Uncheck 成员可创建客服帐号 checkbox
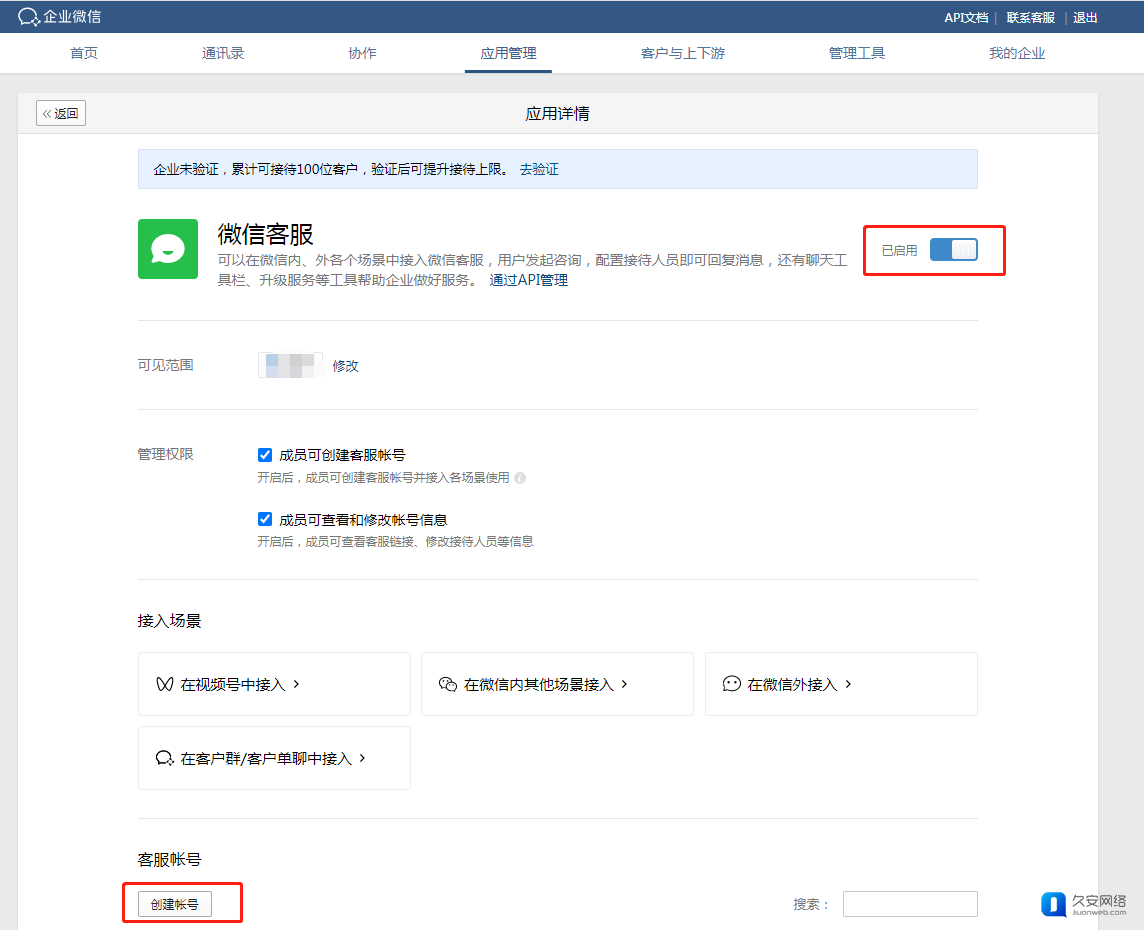The width and height of the screenshot is (1144, 930). point(265,454)
